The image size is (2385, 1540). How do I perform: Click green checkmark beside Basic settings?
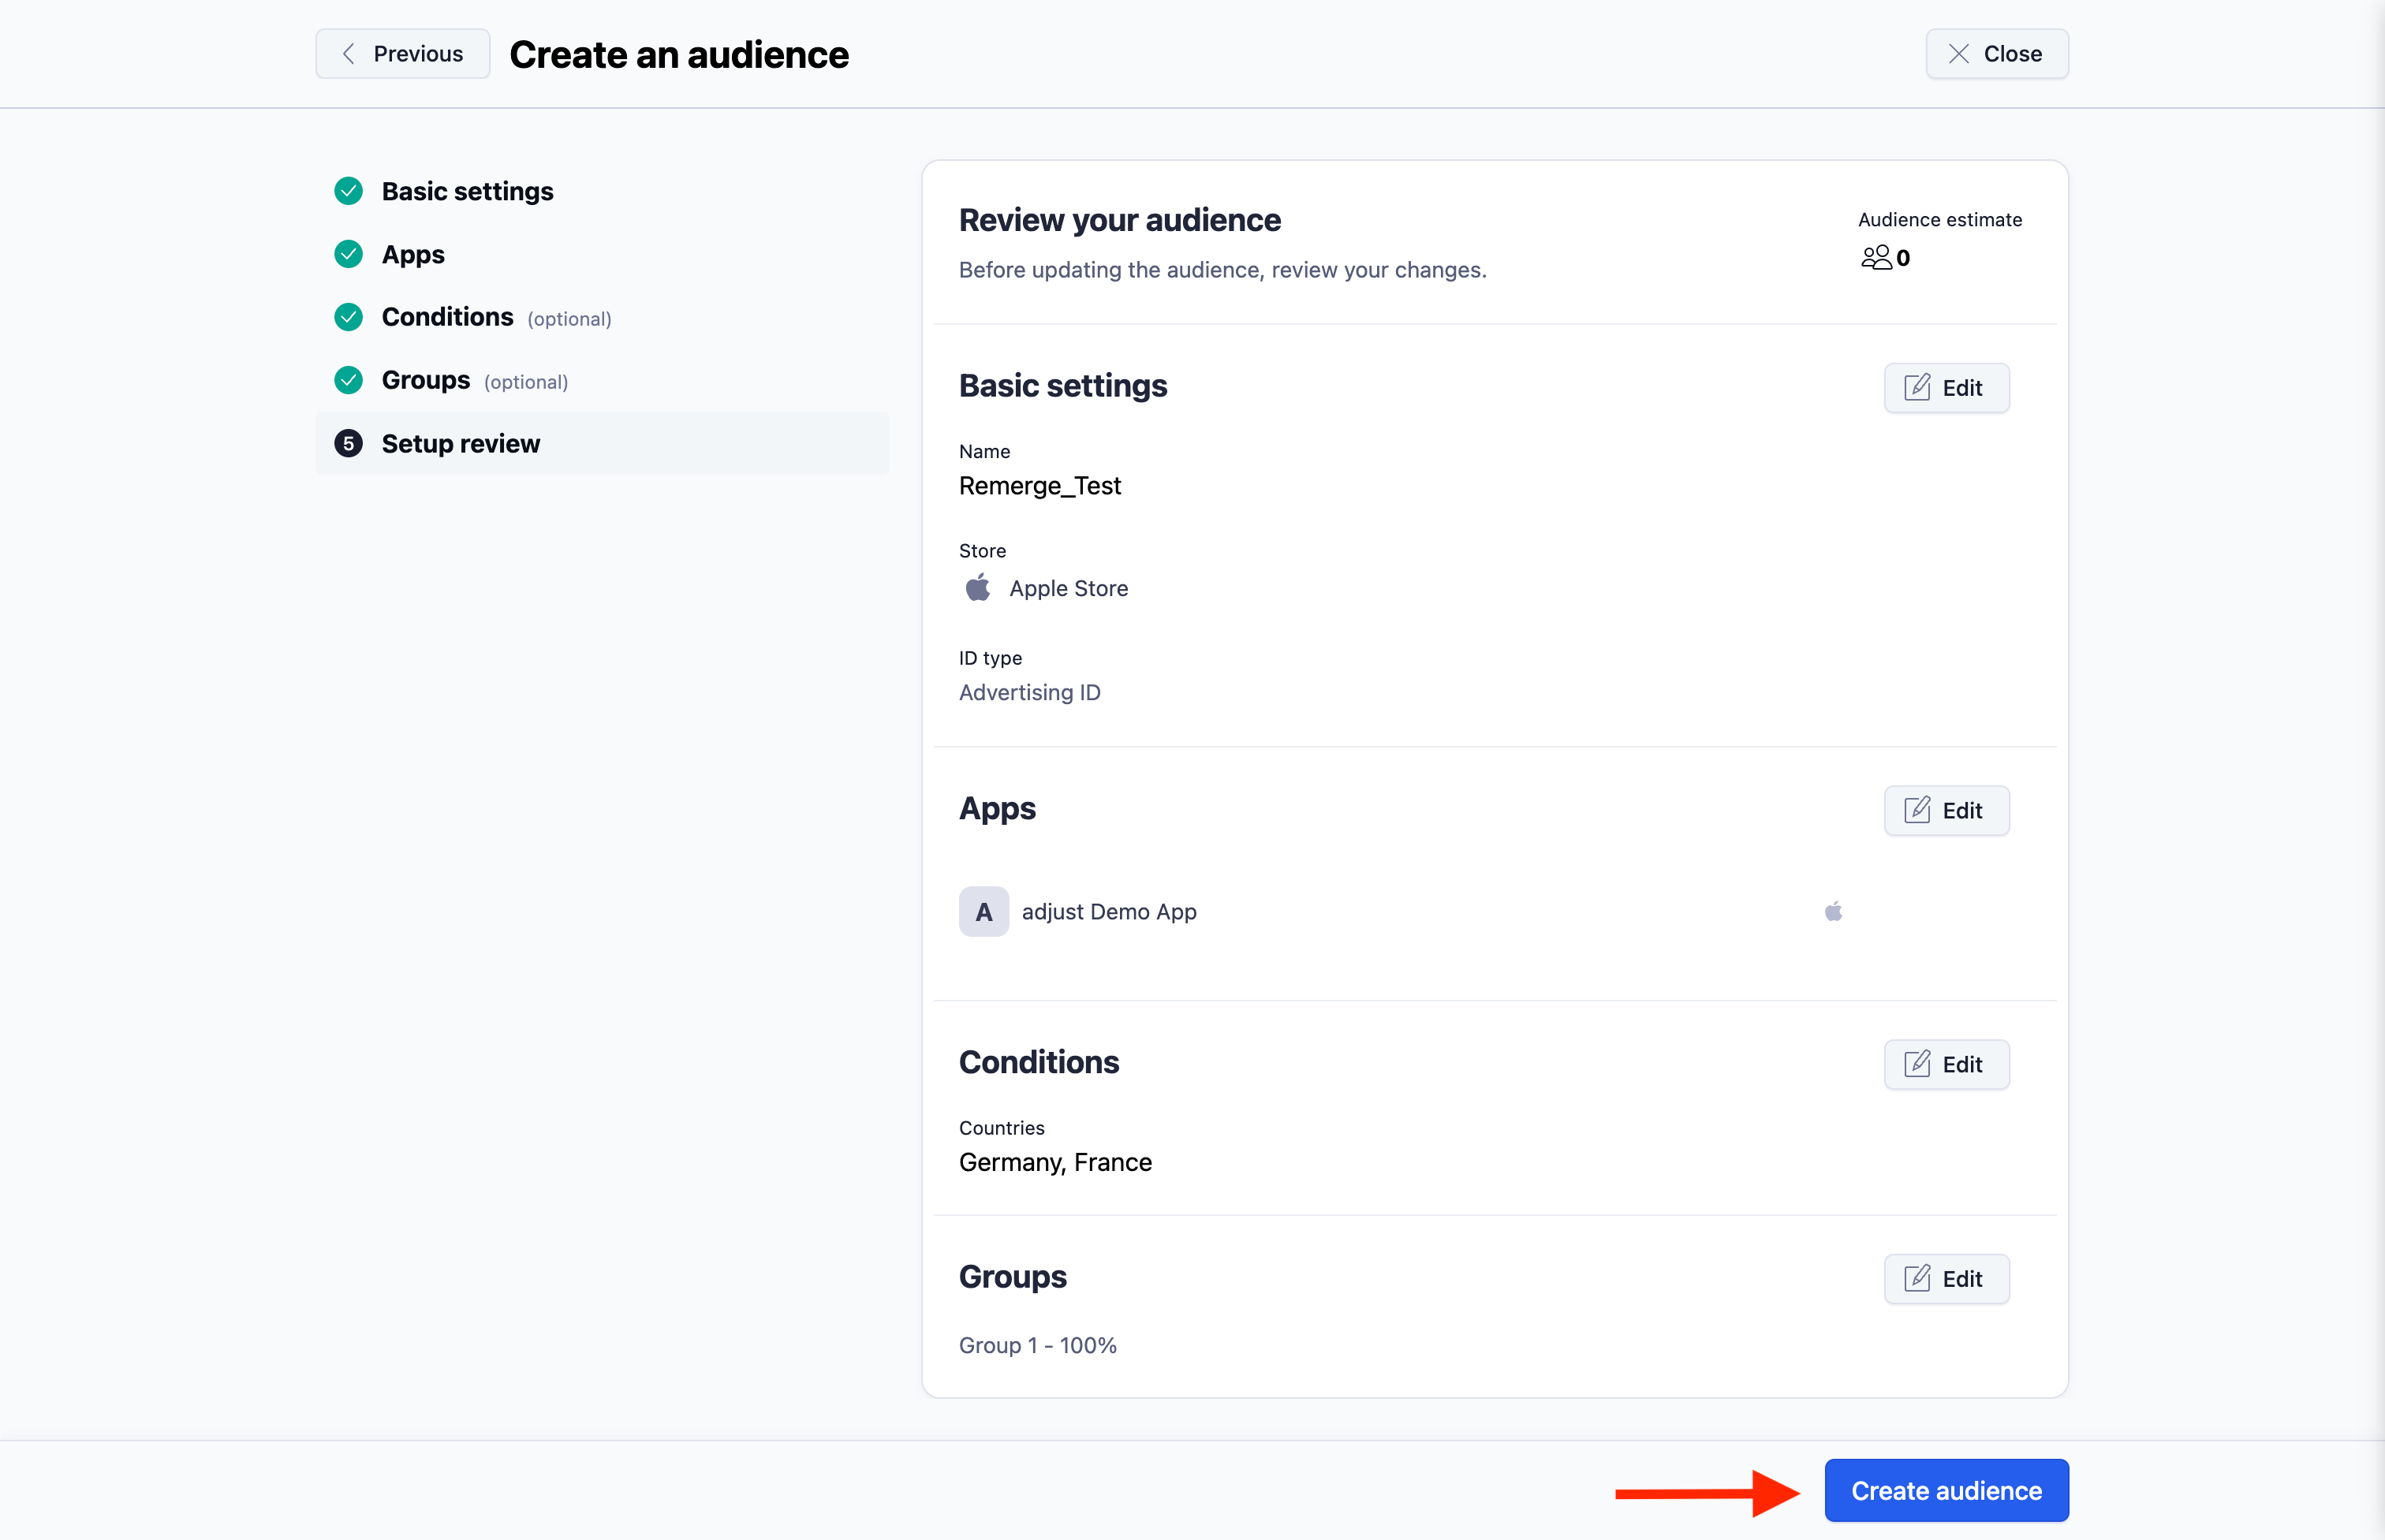click(x=348, y=191)
